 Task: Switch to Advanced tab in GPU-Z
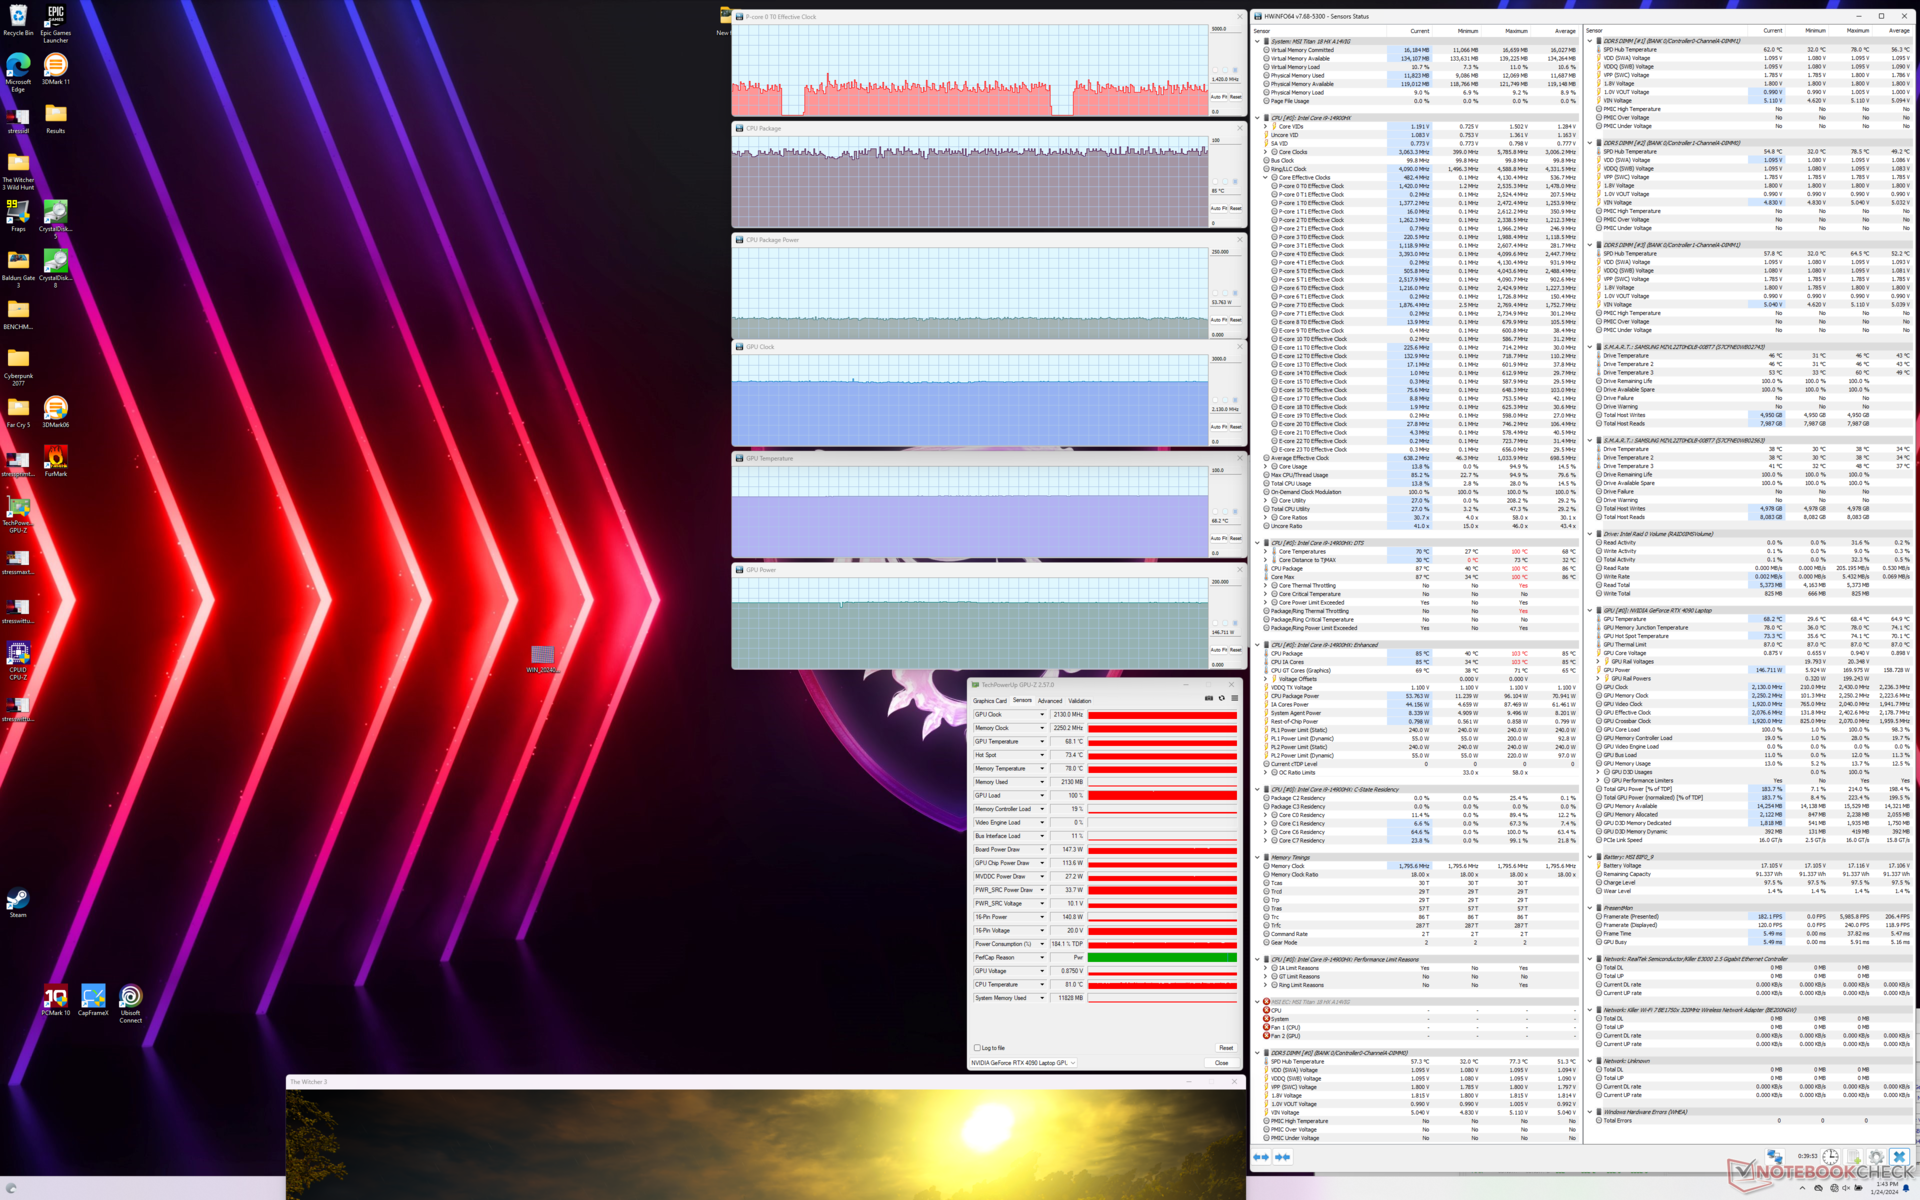click(x=1049, y=701)
